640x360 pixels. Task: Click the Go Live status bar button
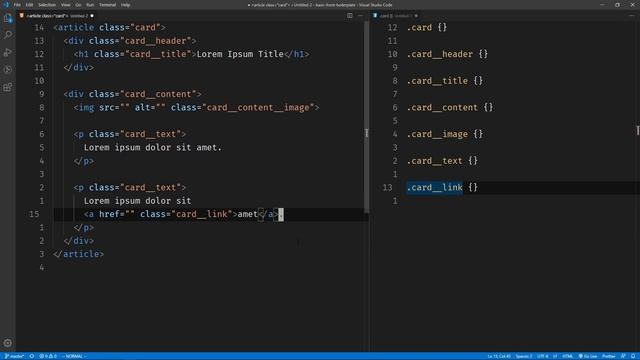click(x=588, y=356)
